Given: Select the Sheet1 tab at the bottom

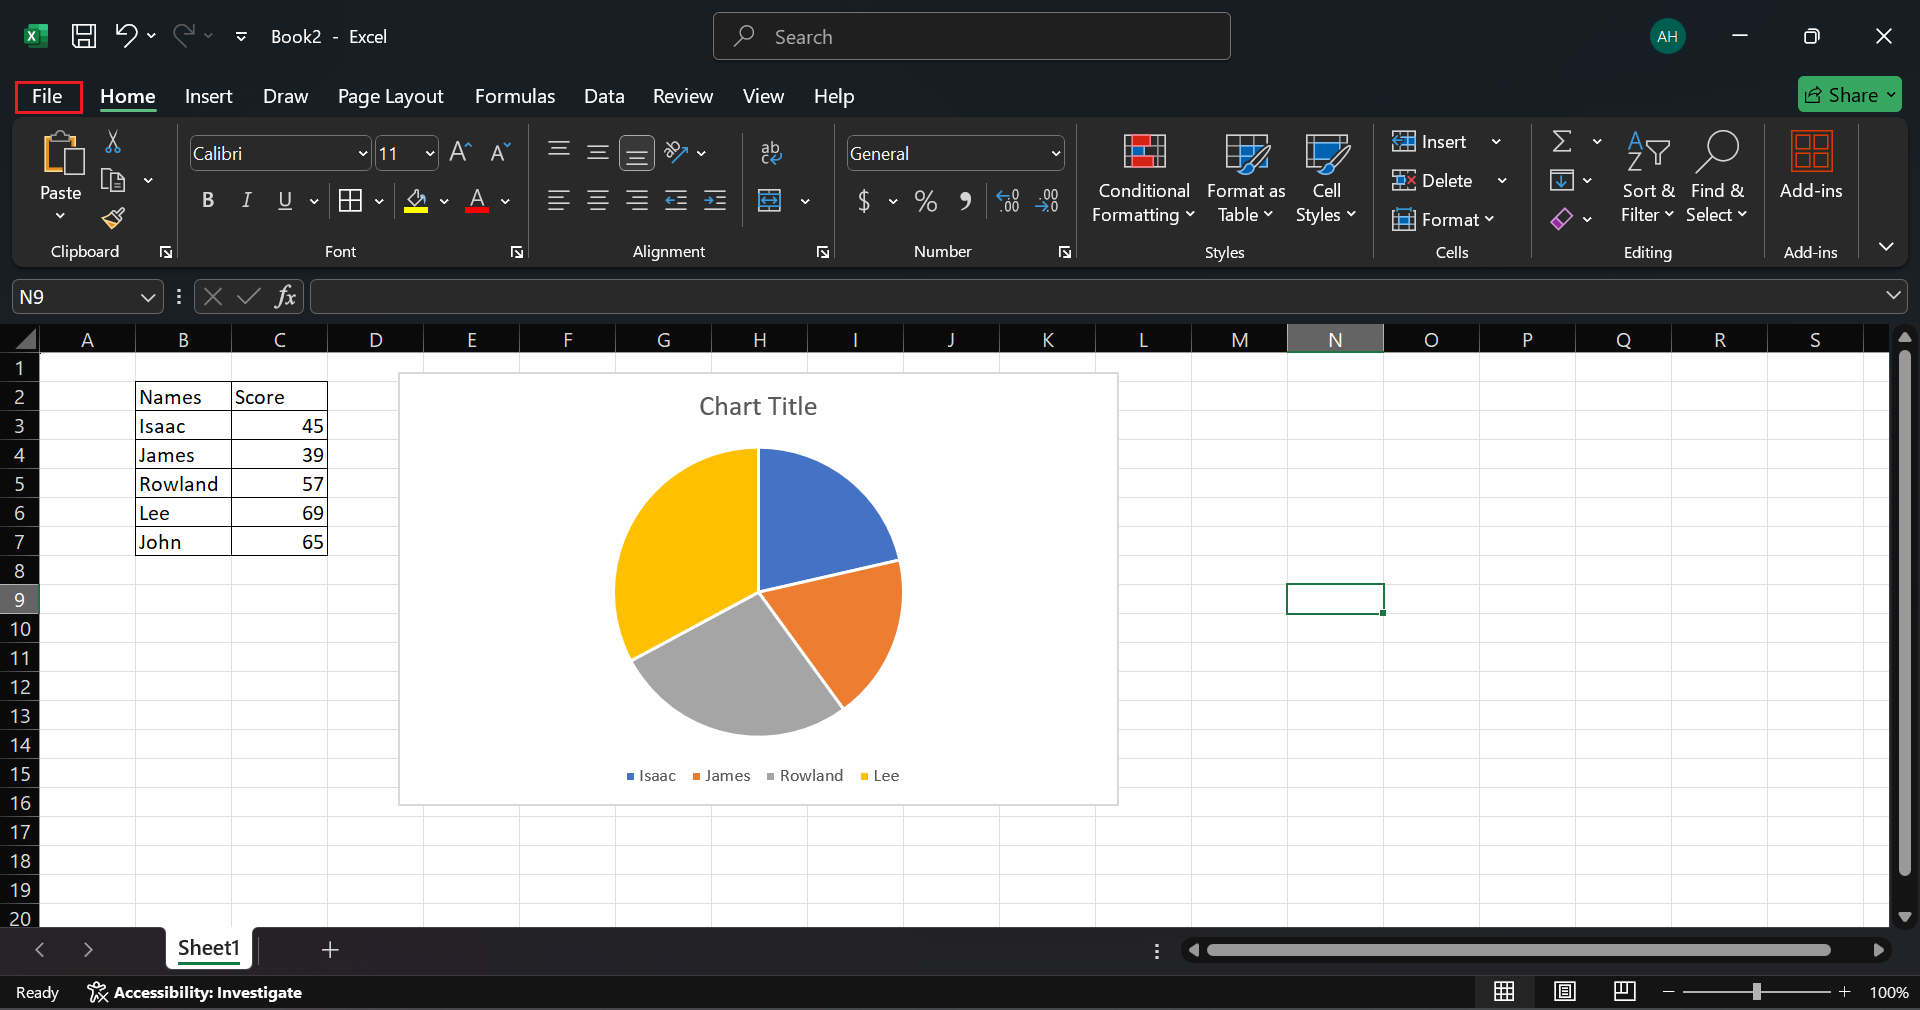Looking at the screenshot, I should point(208,948).
